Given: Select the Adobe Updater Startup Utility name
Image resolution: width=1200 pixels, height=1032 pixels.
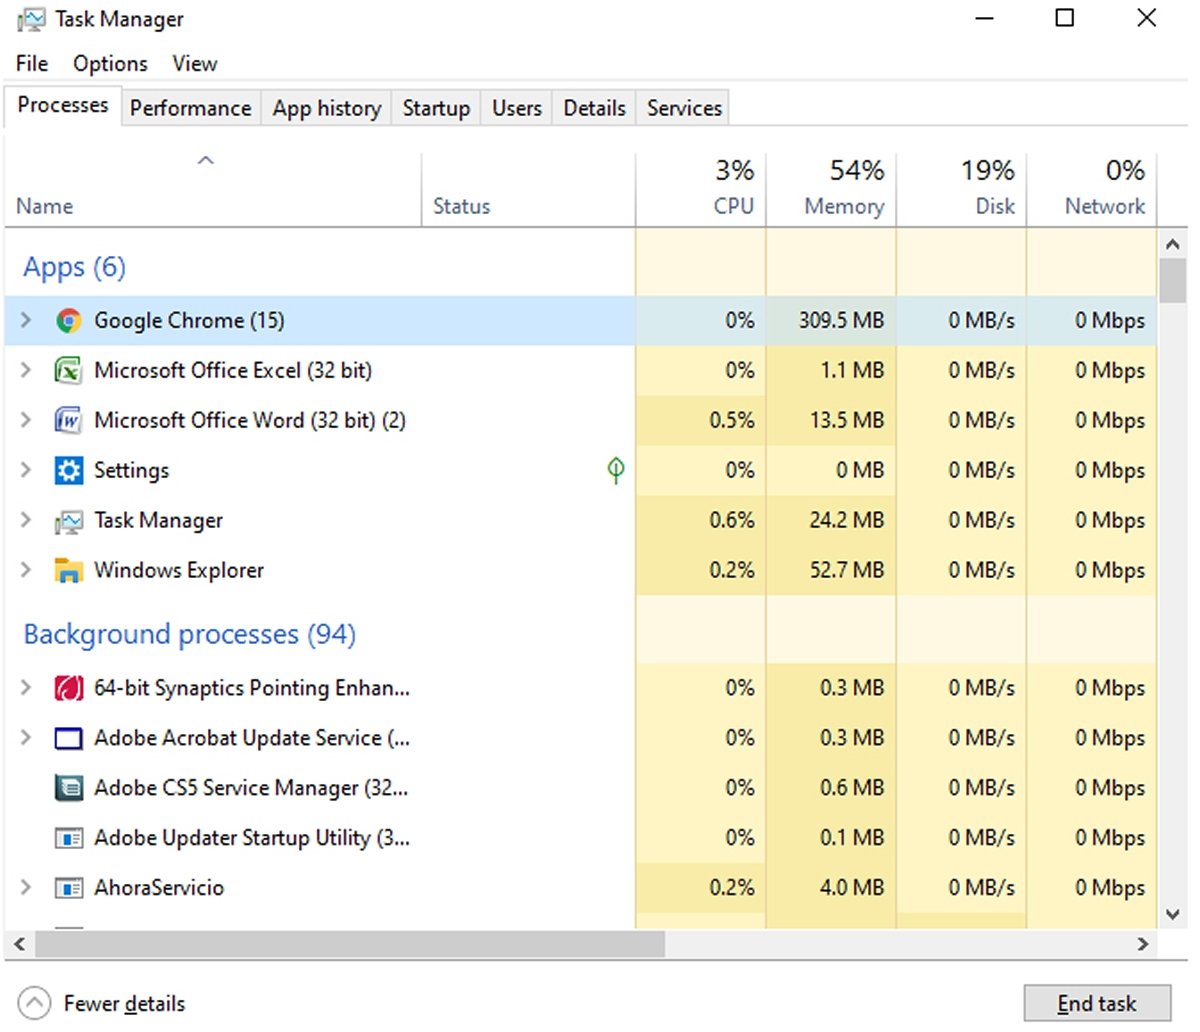Looking at the screenshot, I should [x=252, y=838].
